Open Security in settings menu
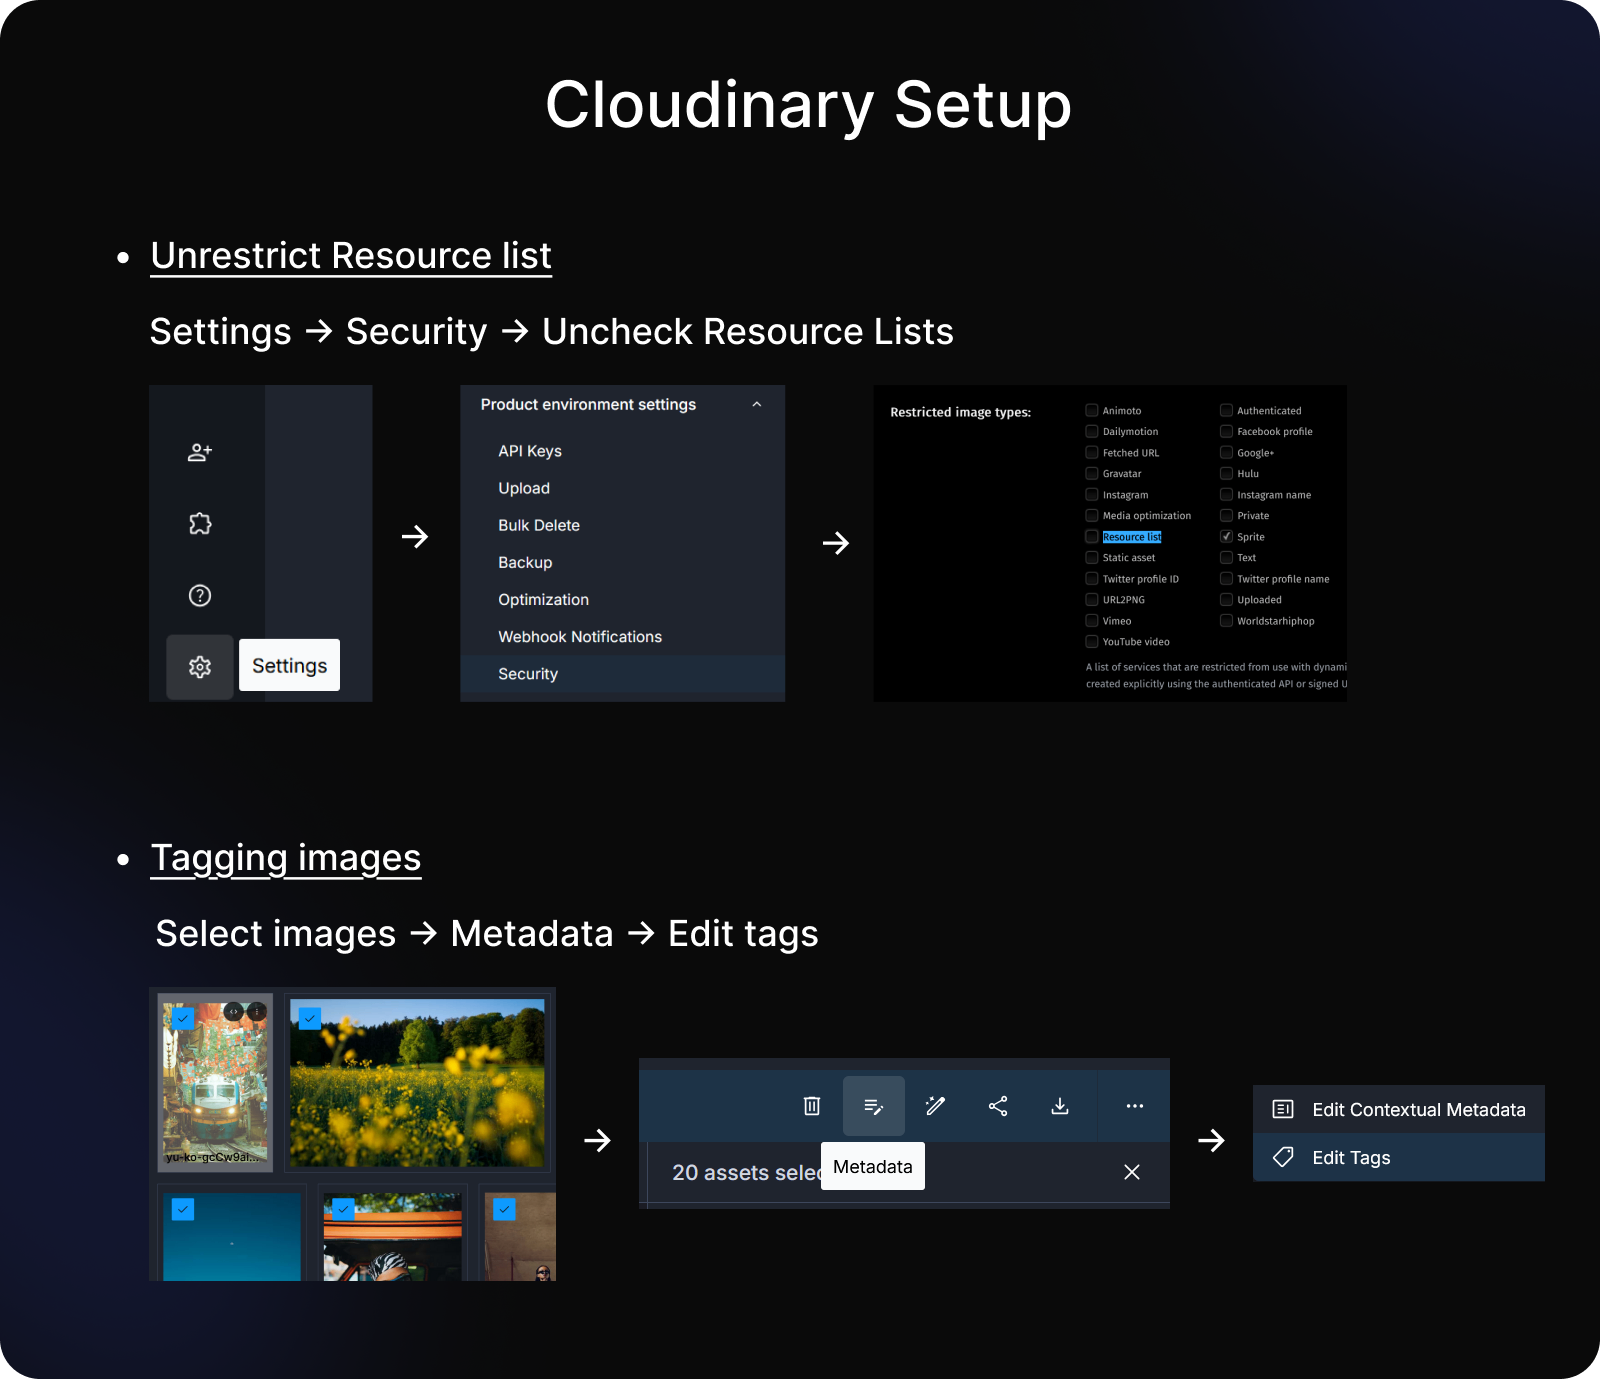 (622, 674)
